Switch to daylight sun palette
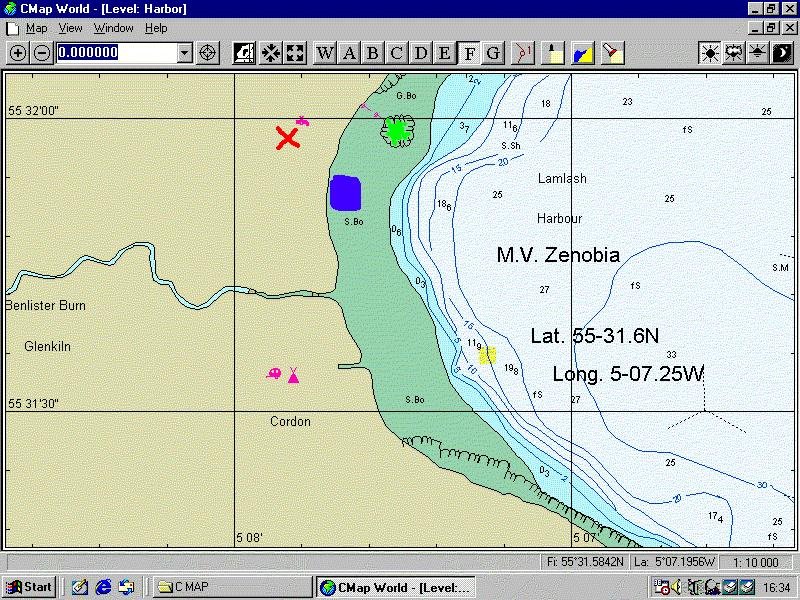Image resolution: width=800 pixels, height=600 pixels. click(710, 53)
